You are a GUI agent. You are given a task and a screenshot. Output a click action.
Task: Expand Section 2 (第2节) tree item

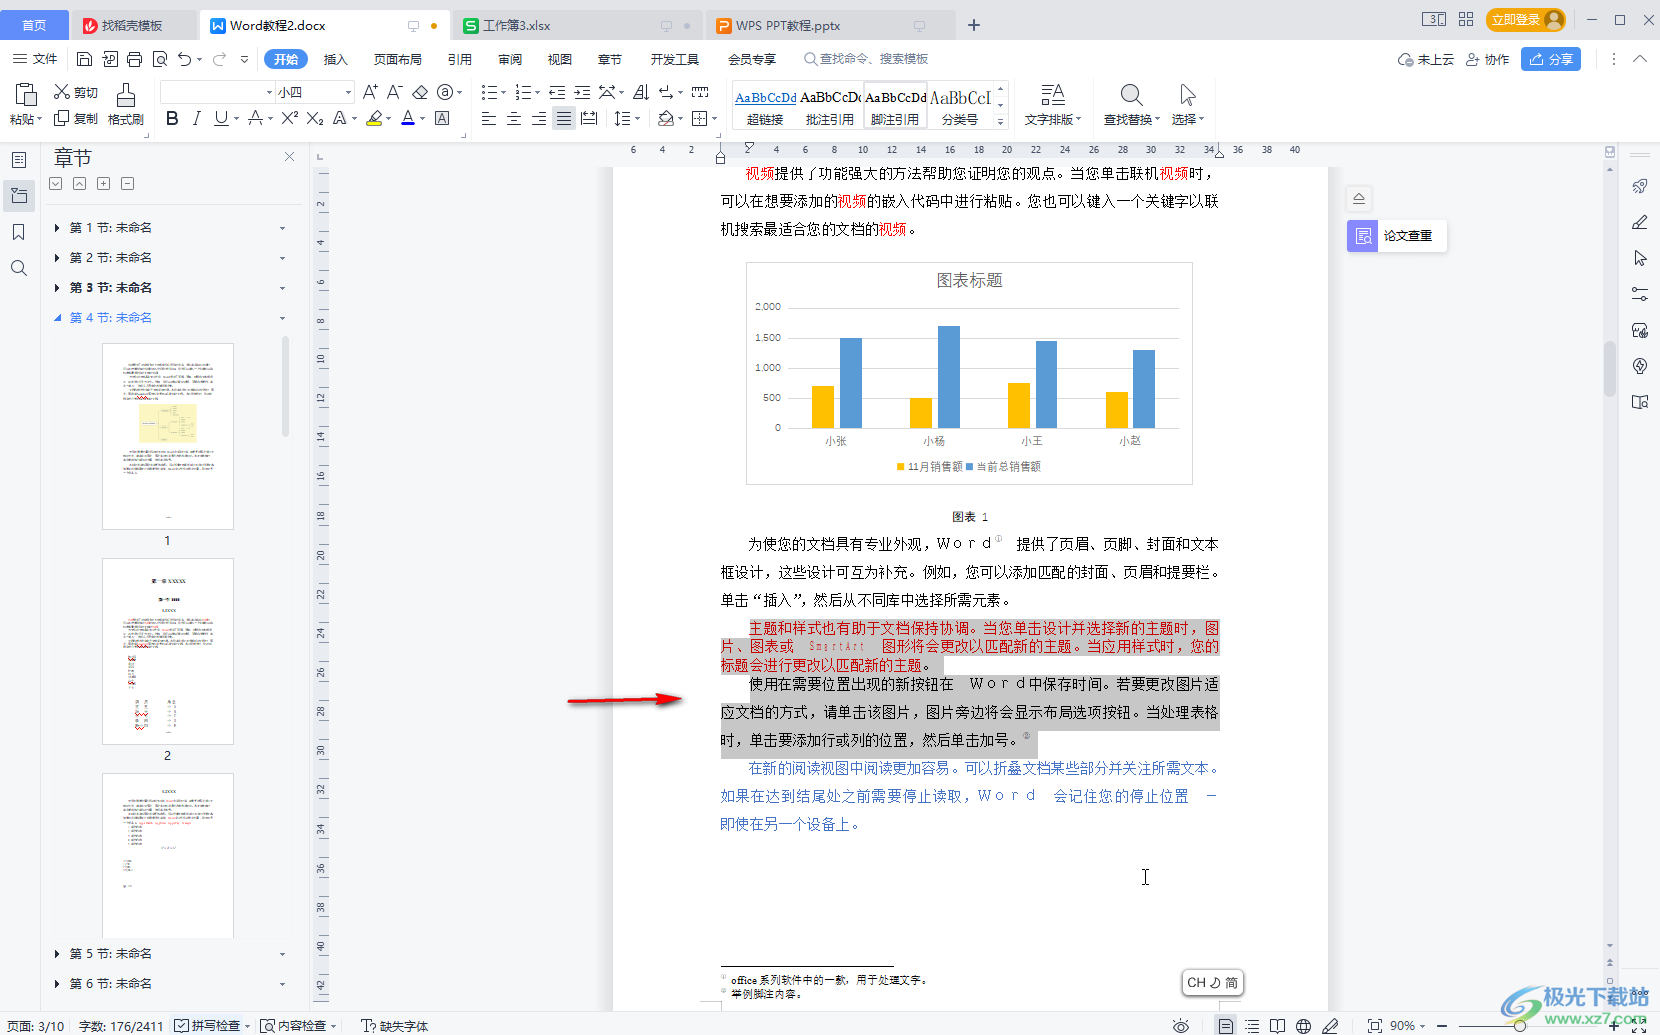click(57, 258)
